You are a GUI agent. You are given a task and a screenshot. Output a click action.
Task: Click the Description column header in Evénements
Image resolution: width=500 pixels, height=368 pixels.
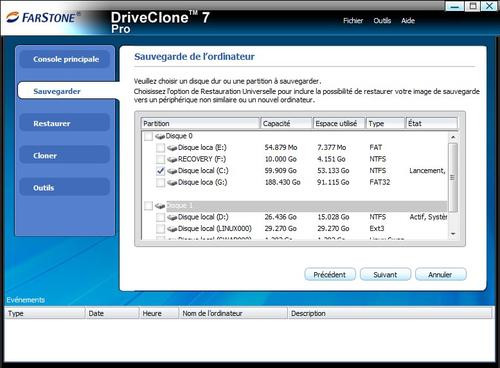pyautogui.click(x=390, y=313)
